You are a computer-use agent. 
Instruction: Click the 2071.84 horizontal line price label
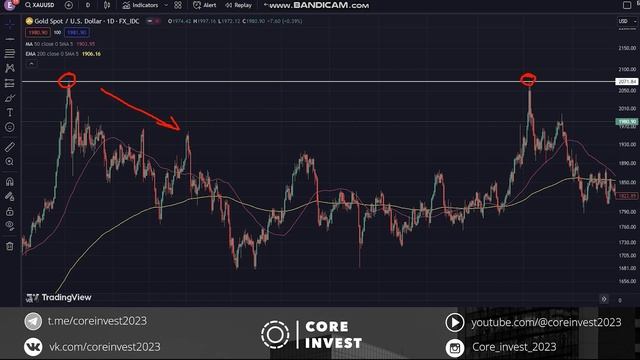[x=627, y=82]
